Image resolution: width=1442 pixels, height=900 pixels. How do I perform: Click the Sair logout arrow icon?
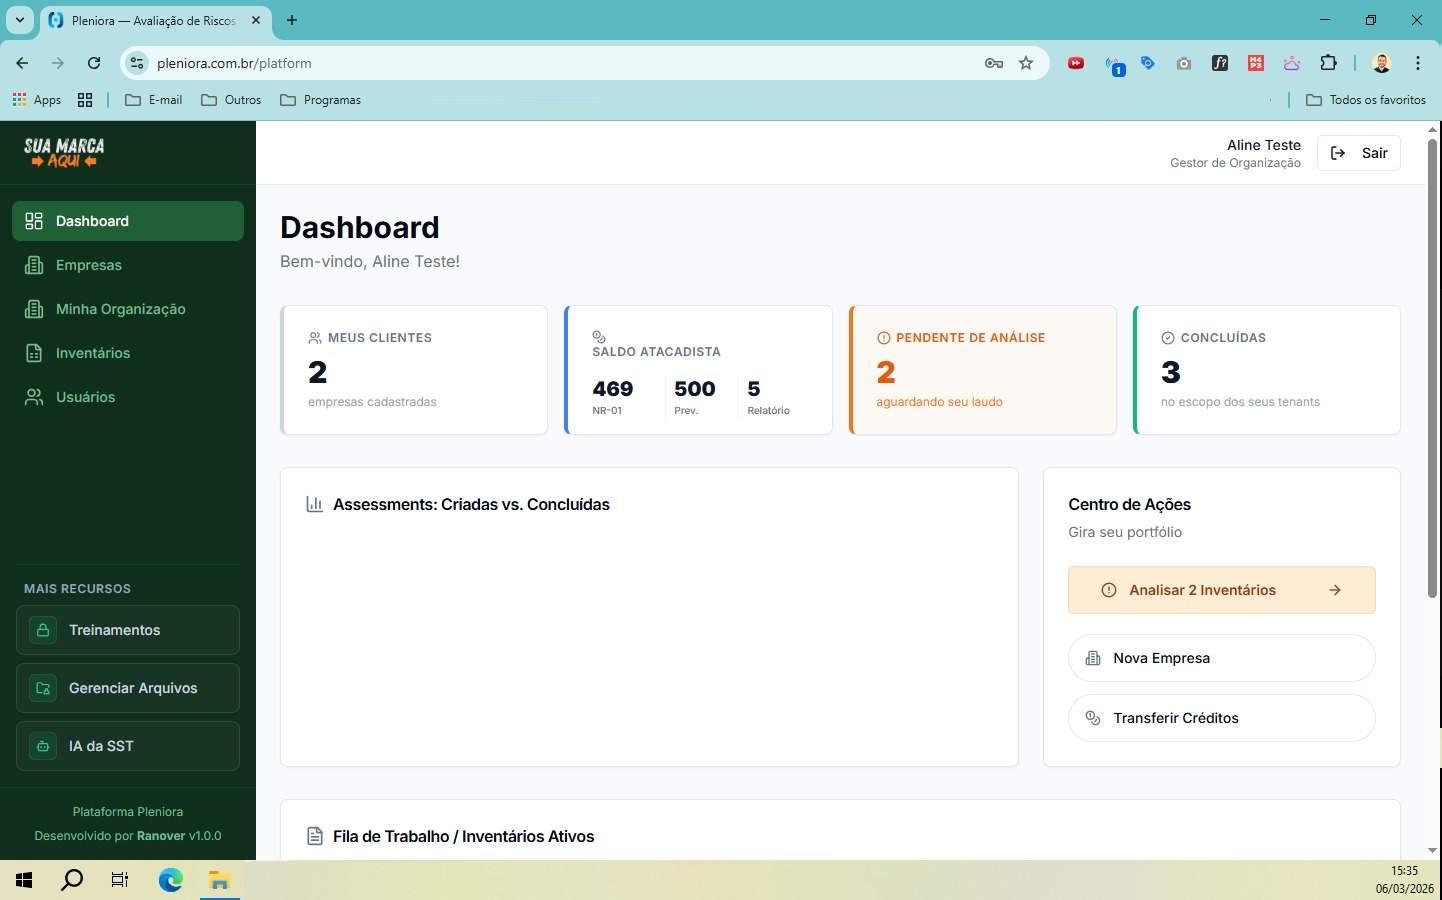[1338, 153]
